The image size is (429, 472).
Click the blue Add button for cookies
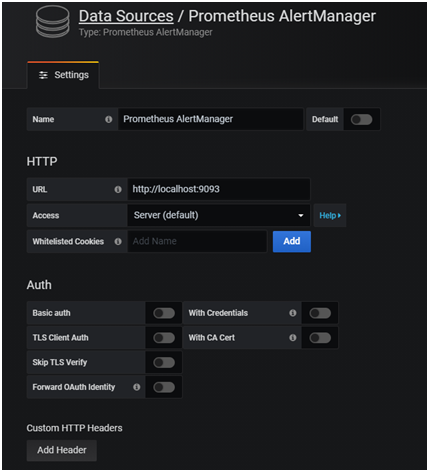[292, 241]
